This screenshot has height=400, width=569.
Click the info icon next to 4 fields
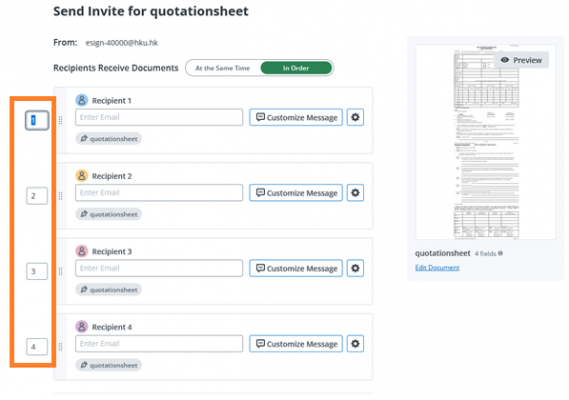click(x=500, y=253)
